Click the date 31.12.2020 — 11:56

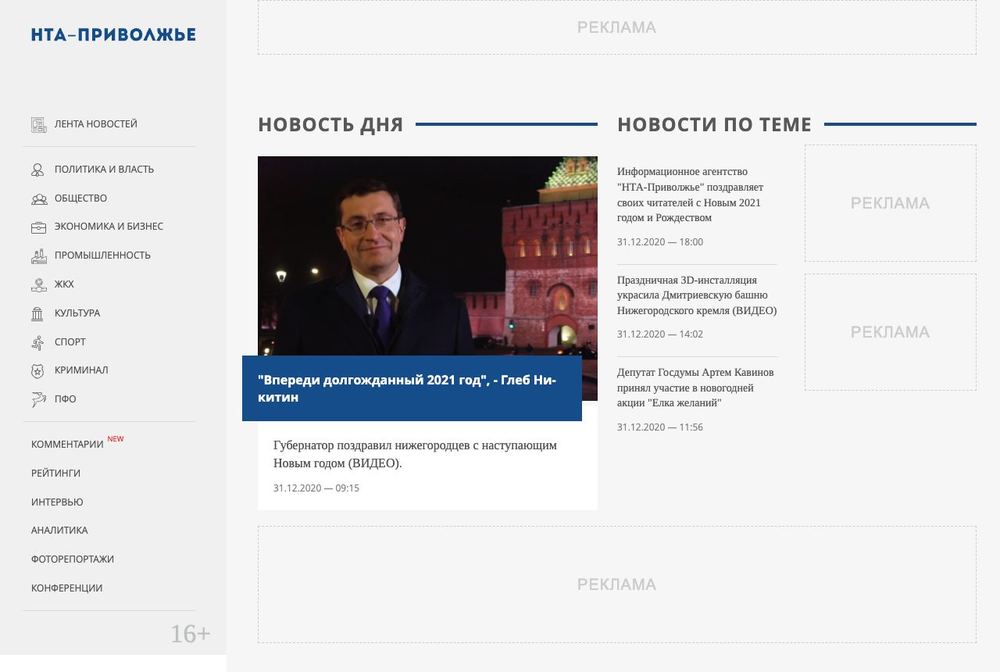(660, 427)
